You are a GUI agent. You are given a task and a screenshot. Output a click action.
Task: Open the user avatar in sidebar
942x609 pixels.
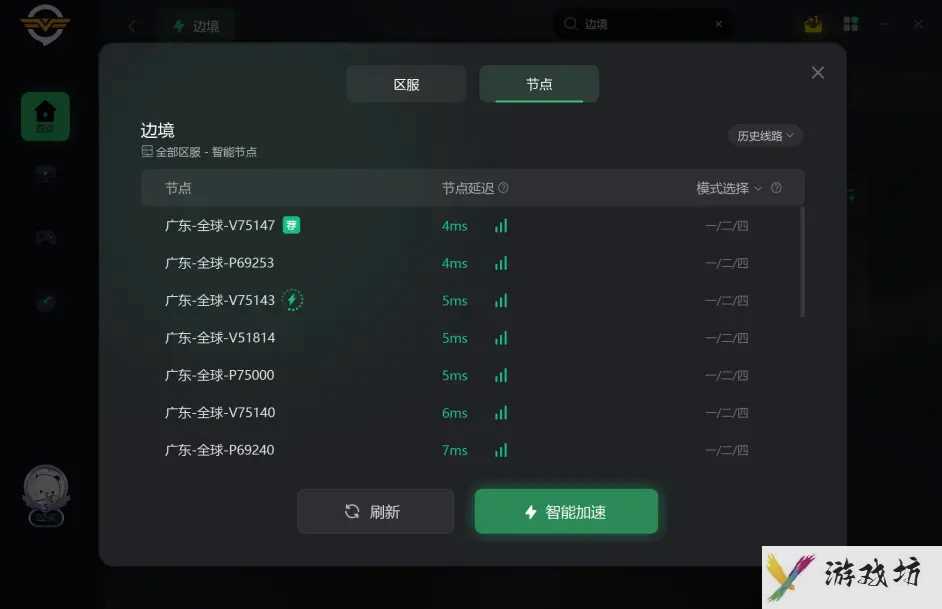tap(46, 489)
